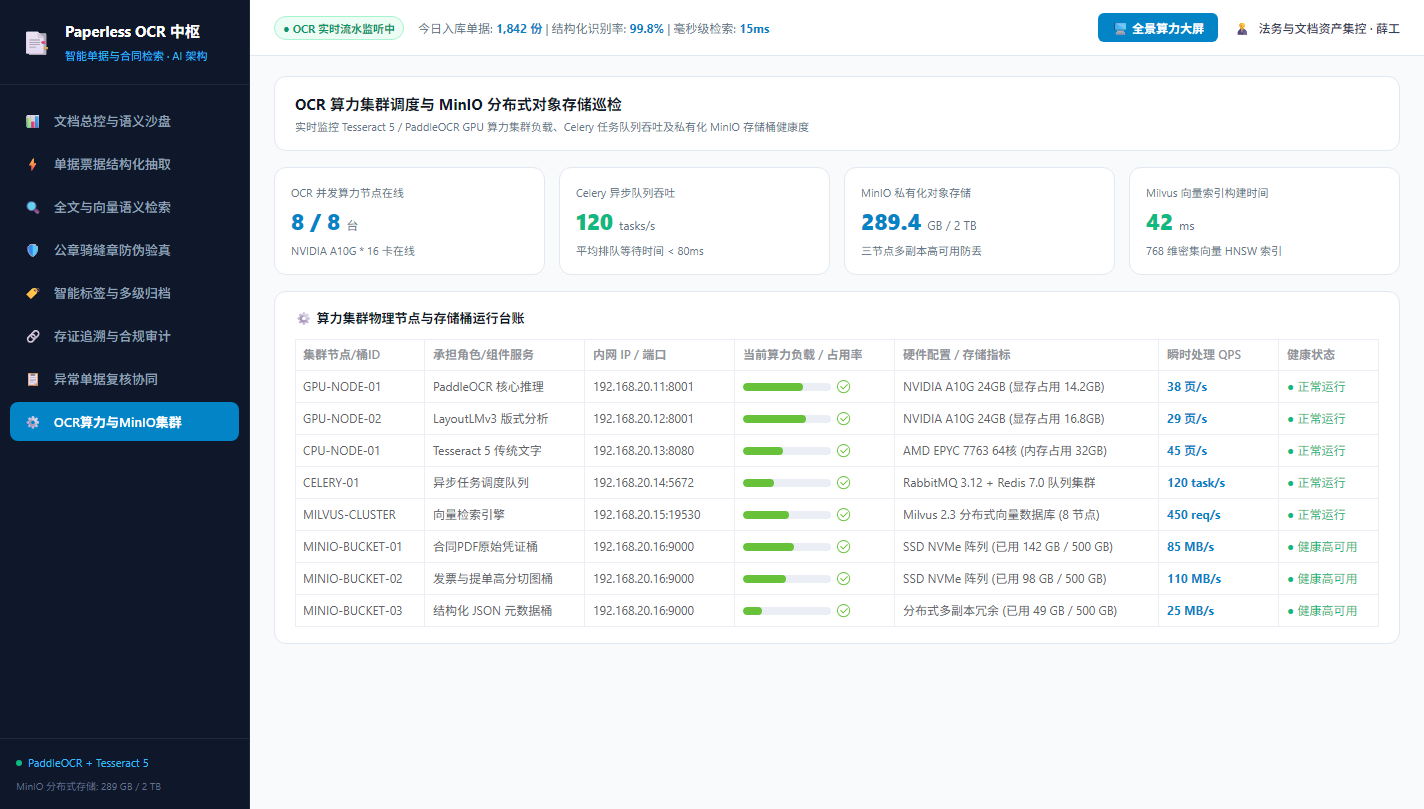Click the 健康高可用 status in MINIO-BUCKET-02 row
The height and width of the screenshot is (809, 1424).
1322,578
